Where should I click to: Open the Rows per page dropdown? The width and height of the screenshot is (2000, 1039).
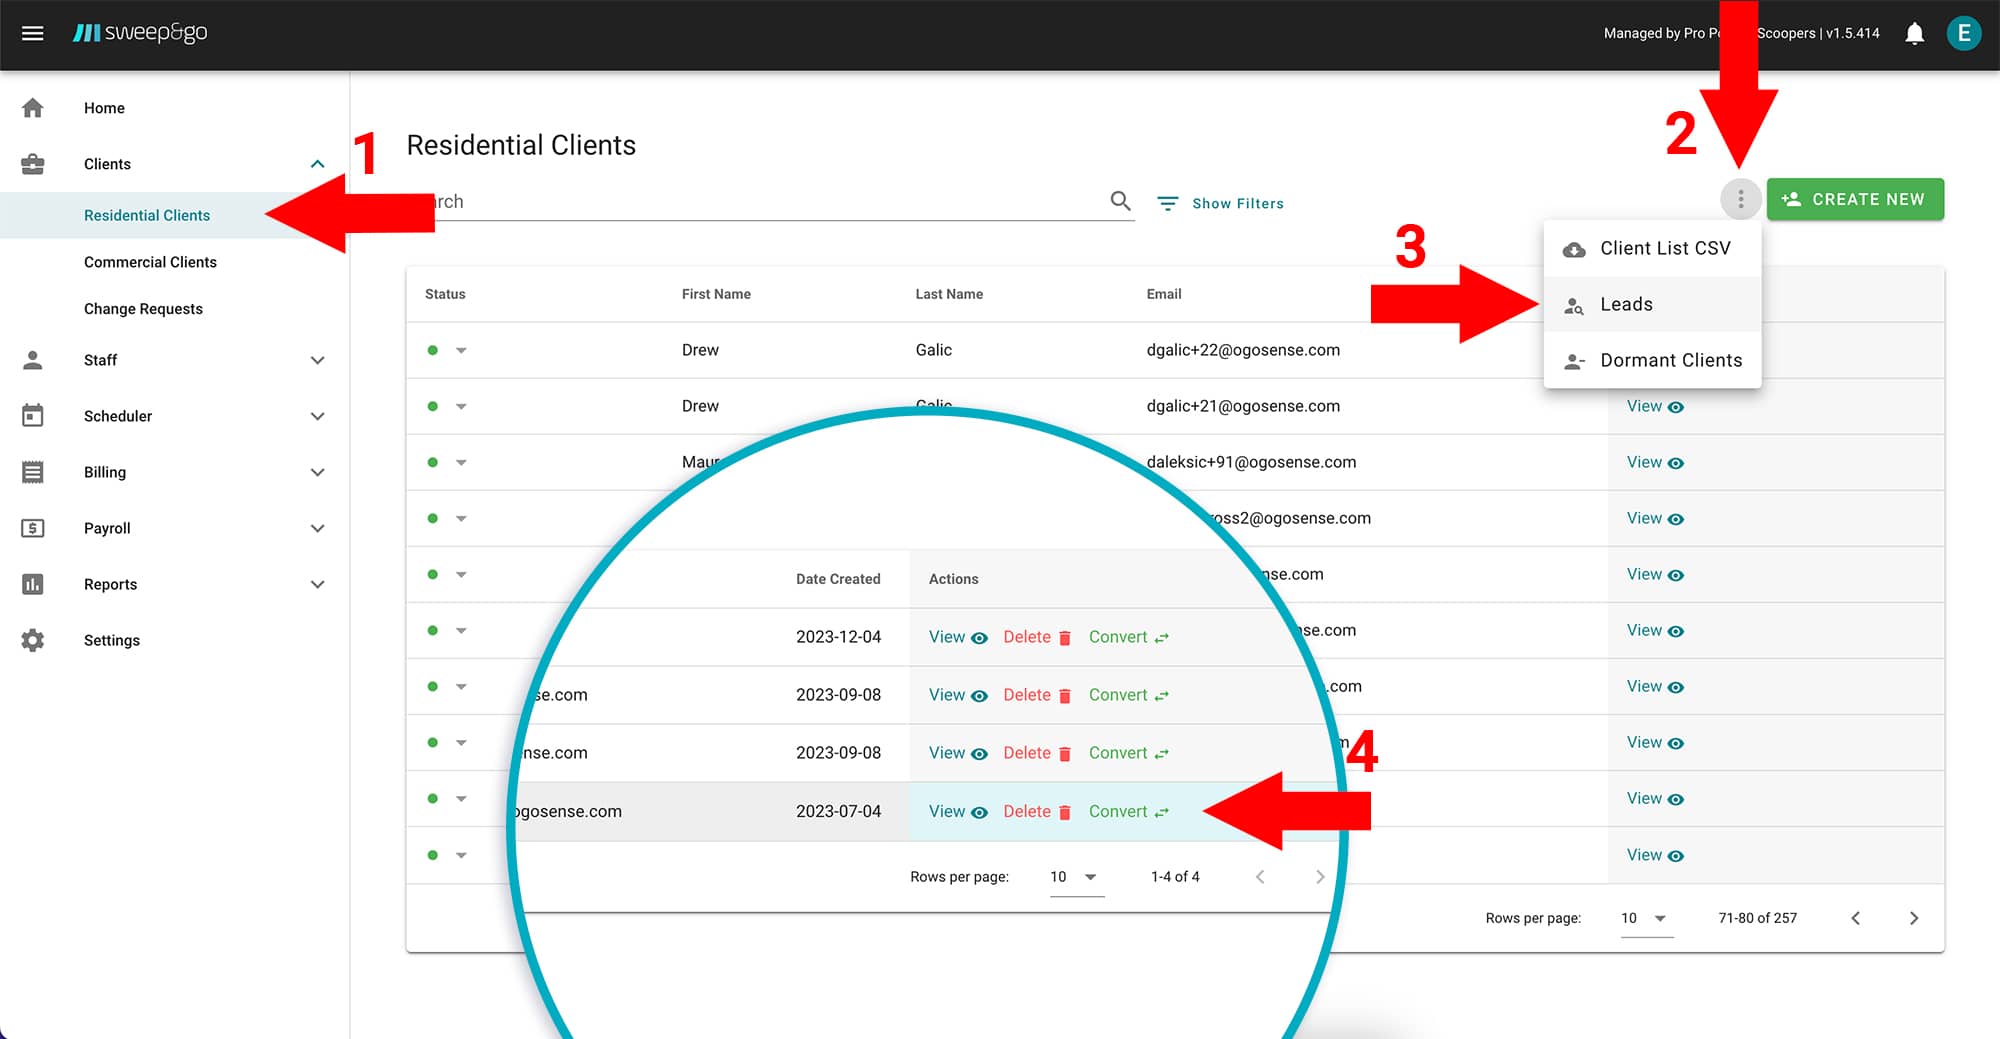pos(1646,918)
